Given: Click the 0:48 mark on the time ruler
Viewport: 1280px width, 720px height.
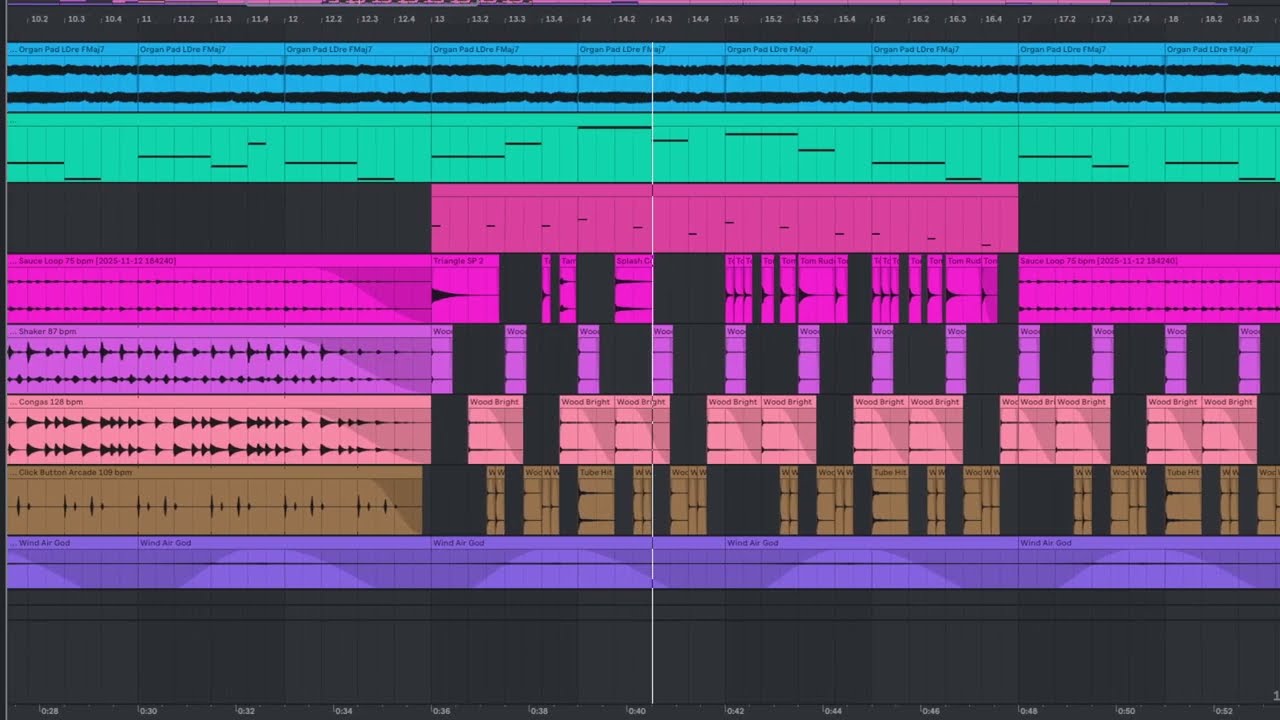Looking at the screenshot, I should (1028, 711).
